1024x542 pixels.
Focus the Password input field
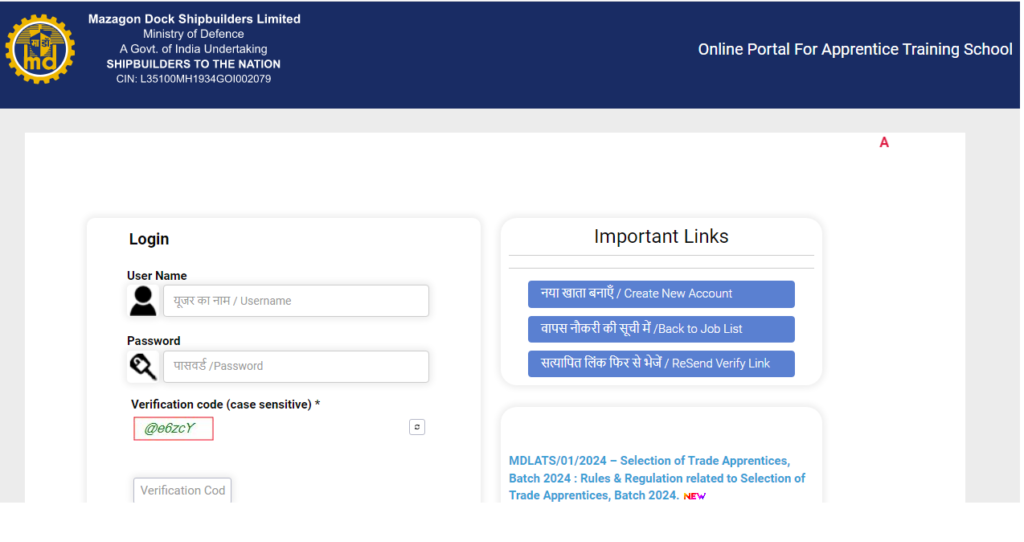click(296, 366)
